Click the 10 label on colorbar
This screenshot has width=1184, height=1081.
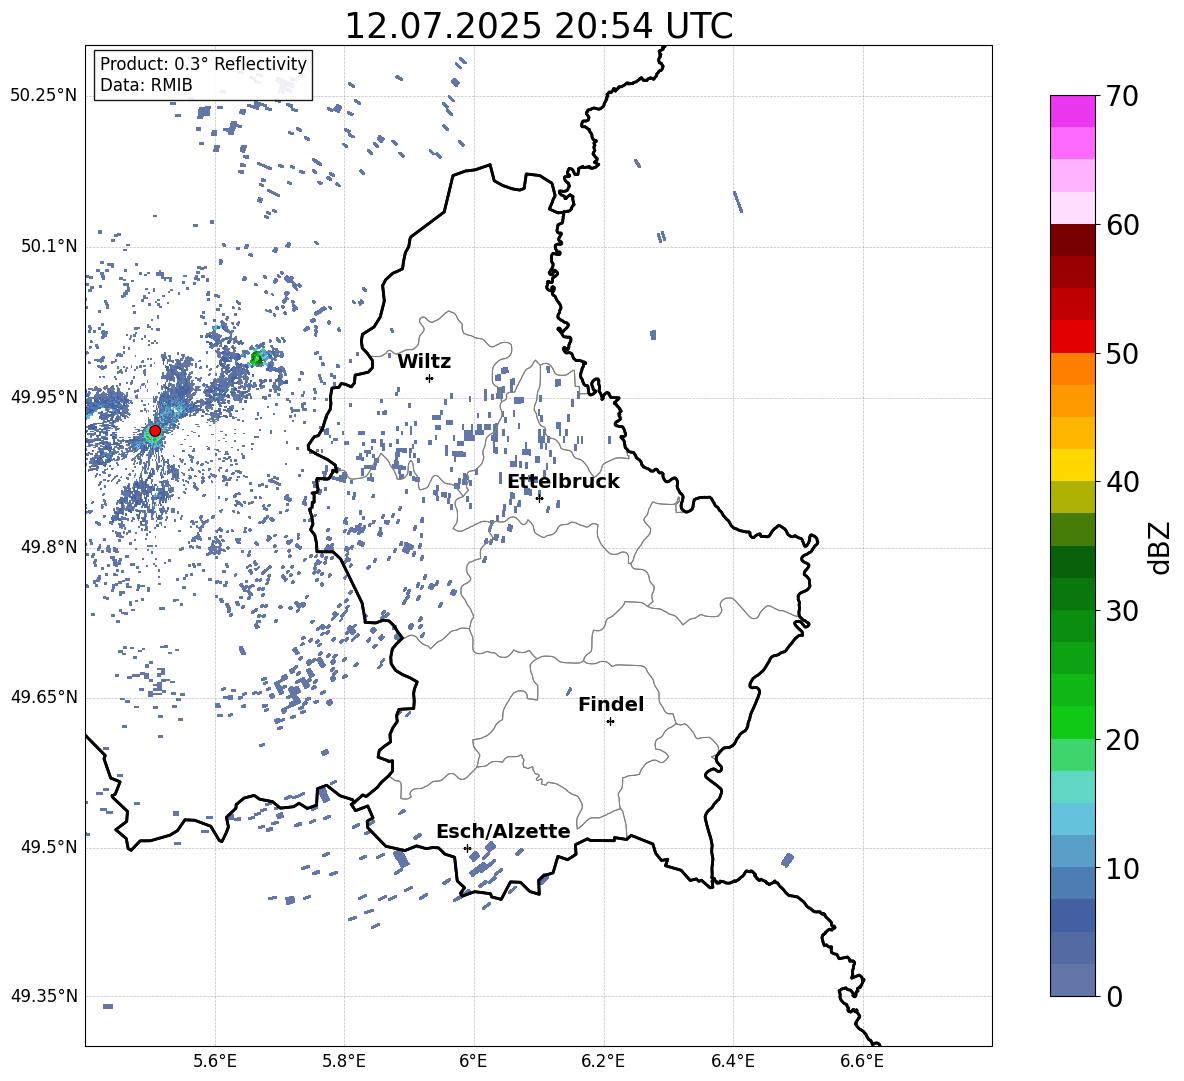click(x=1122, y=868)
